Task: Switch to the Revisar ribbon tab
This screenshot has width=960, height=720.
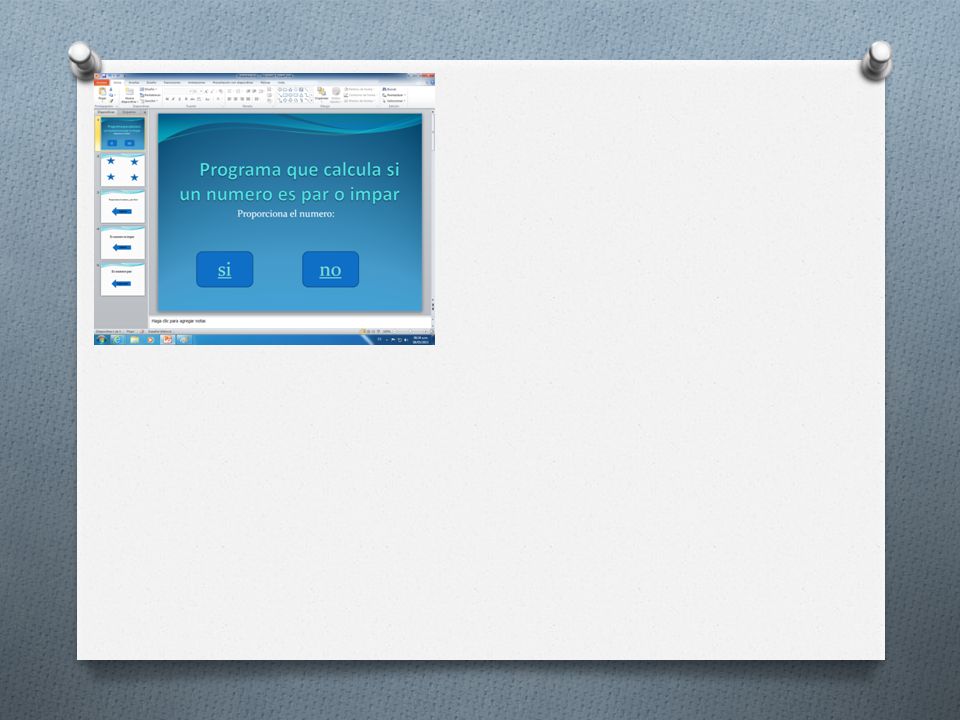Action: [x=265, y=83]
